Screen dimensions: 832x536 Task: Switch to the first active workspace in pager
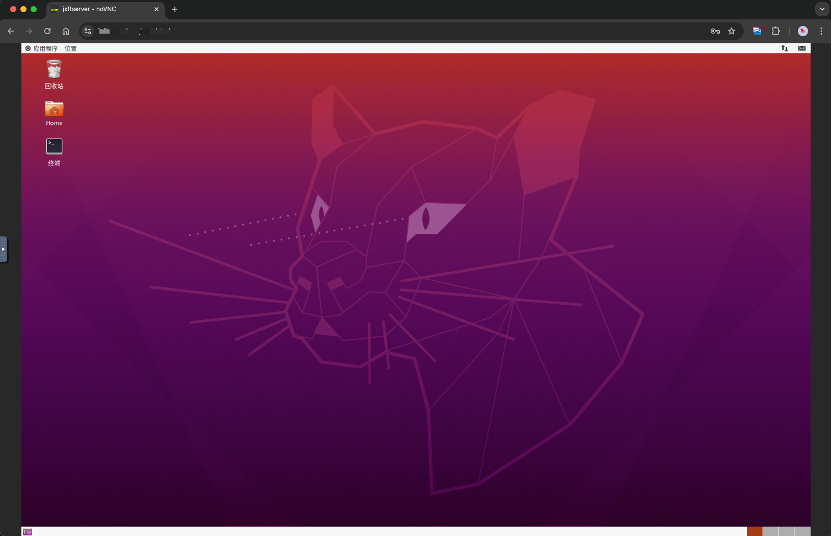click(754, 531)
